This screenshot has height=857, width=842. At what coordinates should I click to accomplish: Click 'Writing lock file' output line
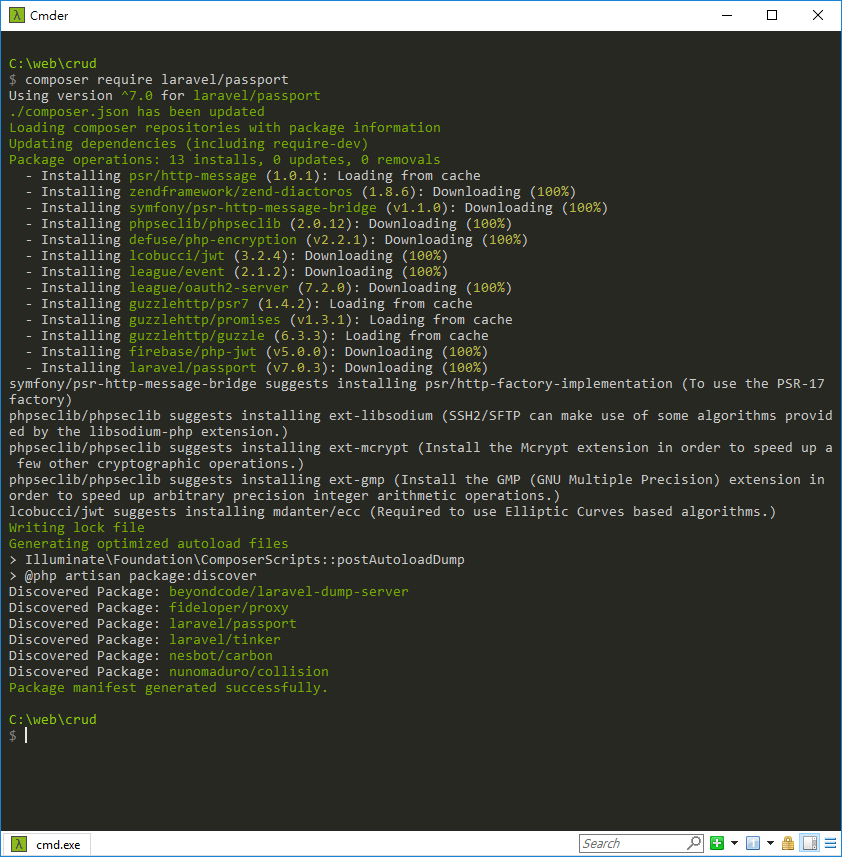76,528
